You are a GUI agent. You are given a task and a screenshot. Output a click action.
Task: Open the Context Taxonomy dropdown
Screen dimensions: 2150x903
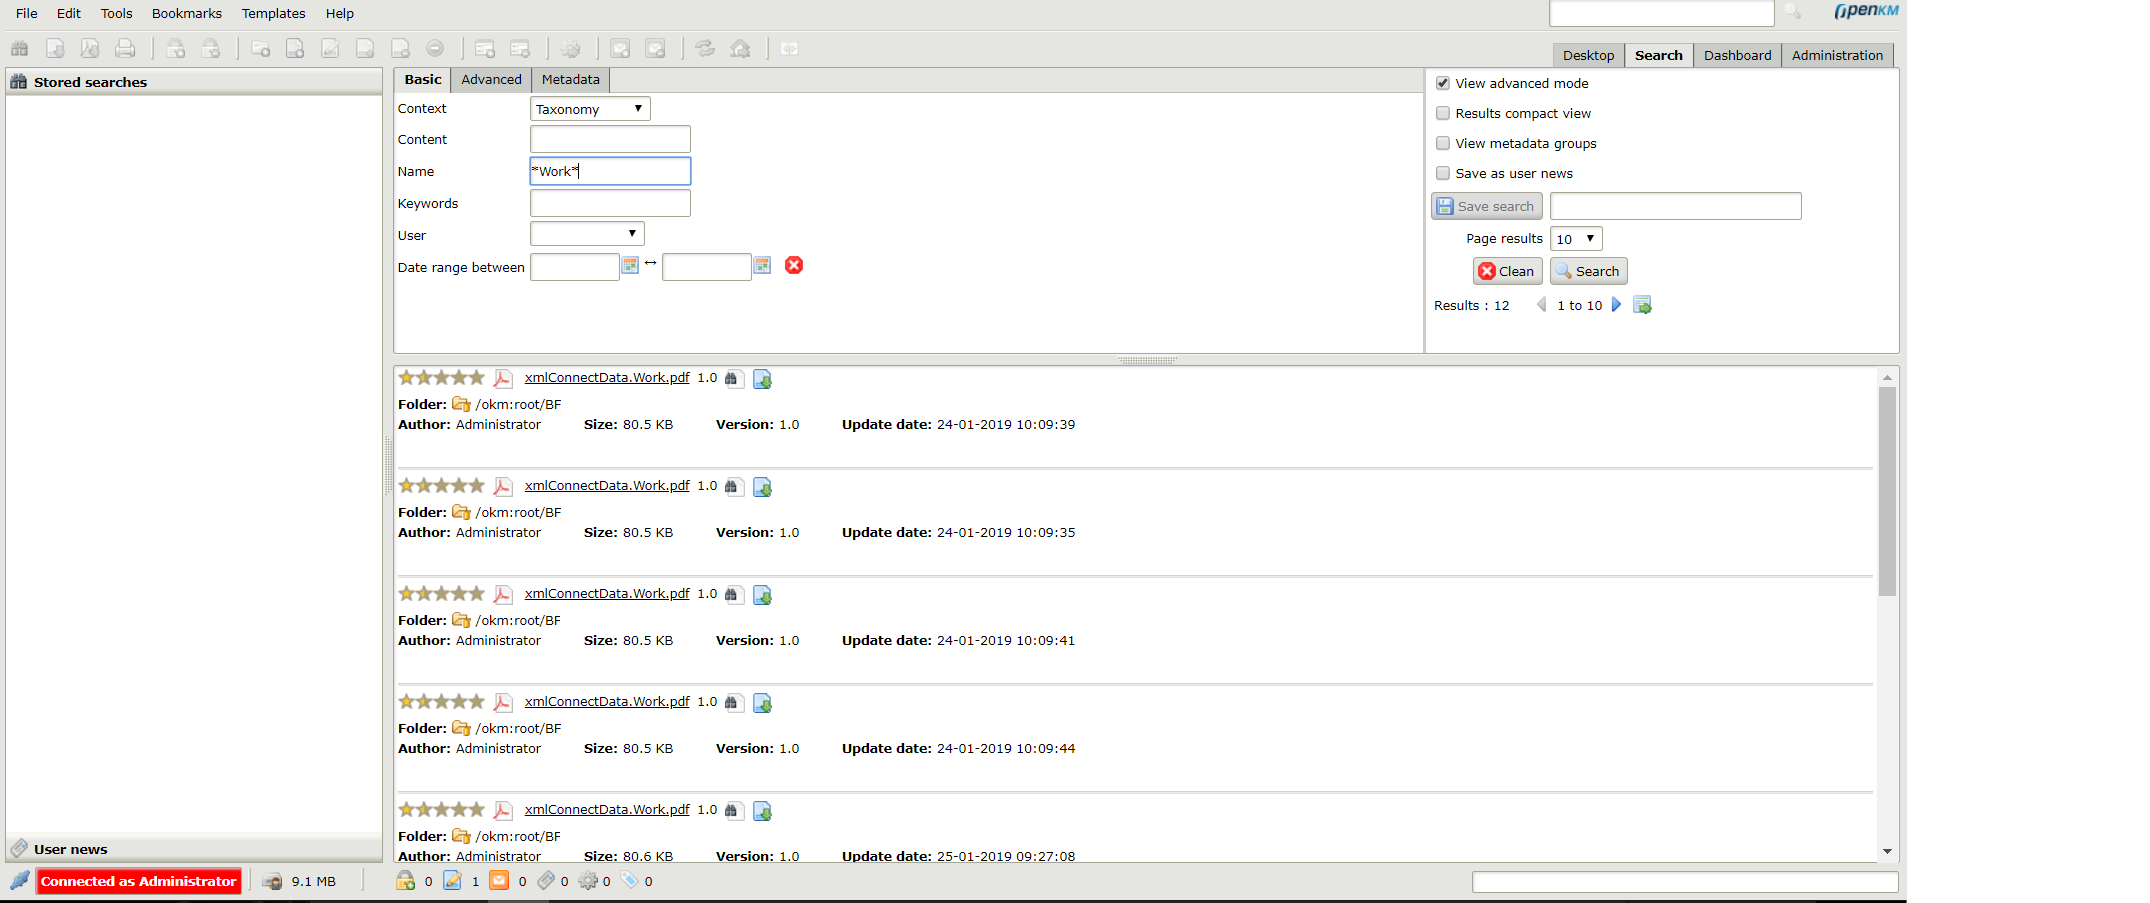[589, 109]
